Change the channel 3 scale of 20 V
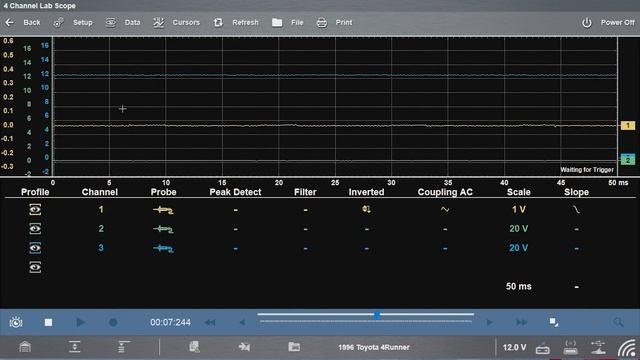The image size is (640, 360). pyautogui.click(x=518, y=248)
